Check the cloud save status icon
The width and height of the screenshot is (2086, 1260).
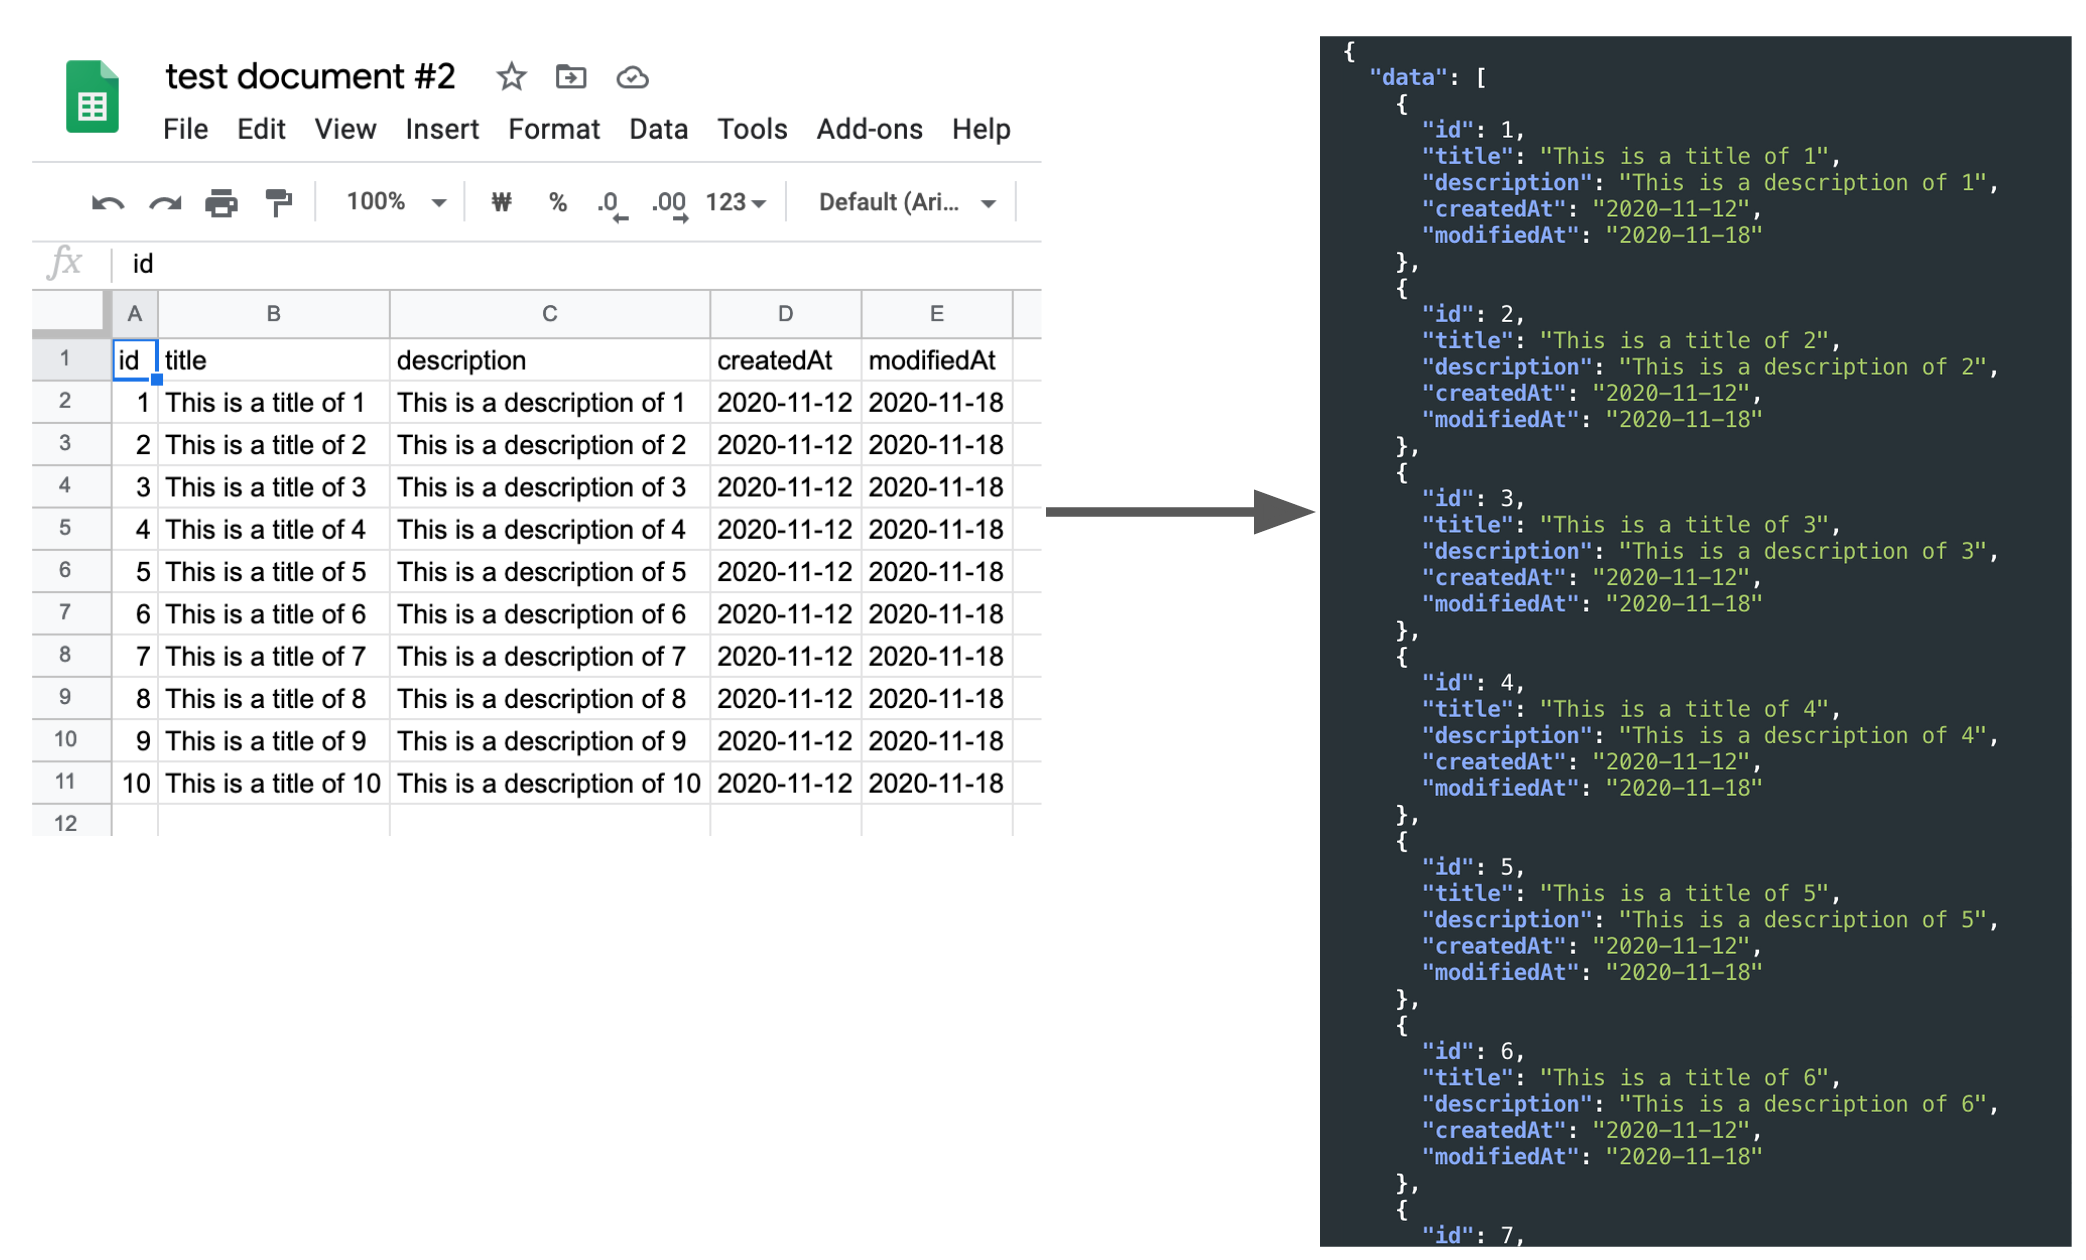pos(632,77)
